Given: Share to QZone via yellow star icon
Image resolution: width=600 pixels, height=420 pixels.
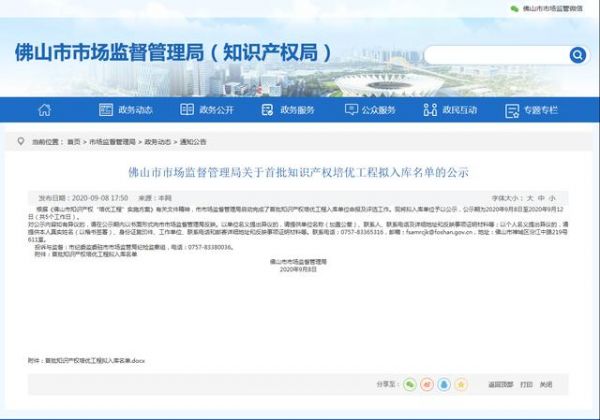Looking at the screenshot, I should [461, 384].
